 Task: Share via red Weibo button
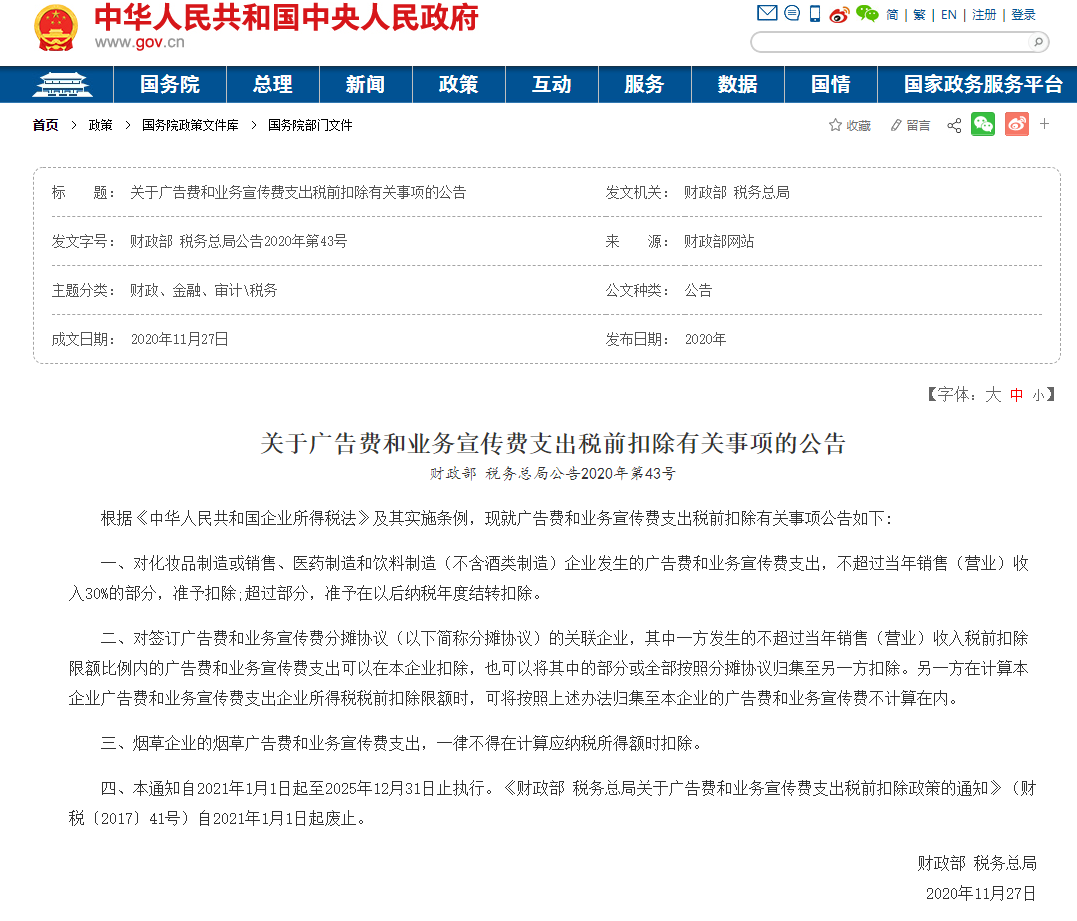tap(1017, 124)
